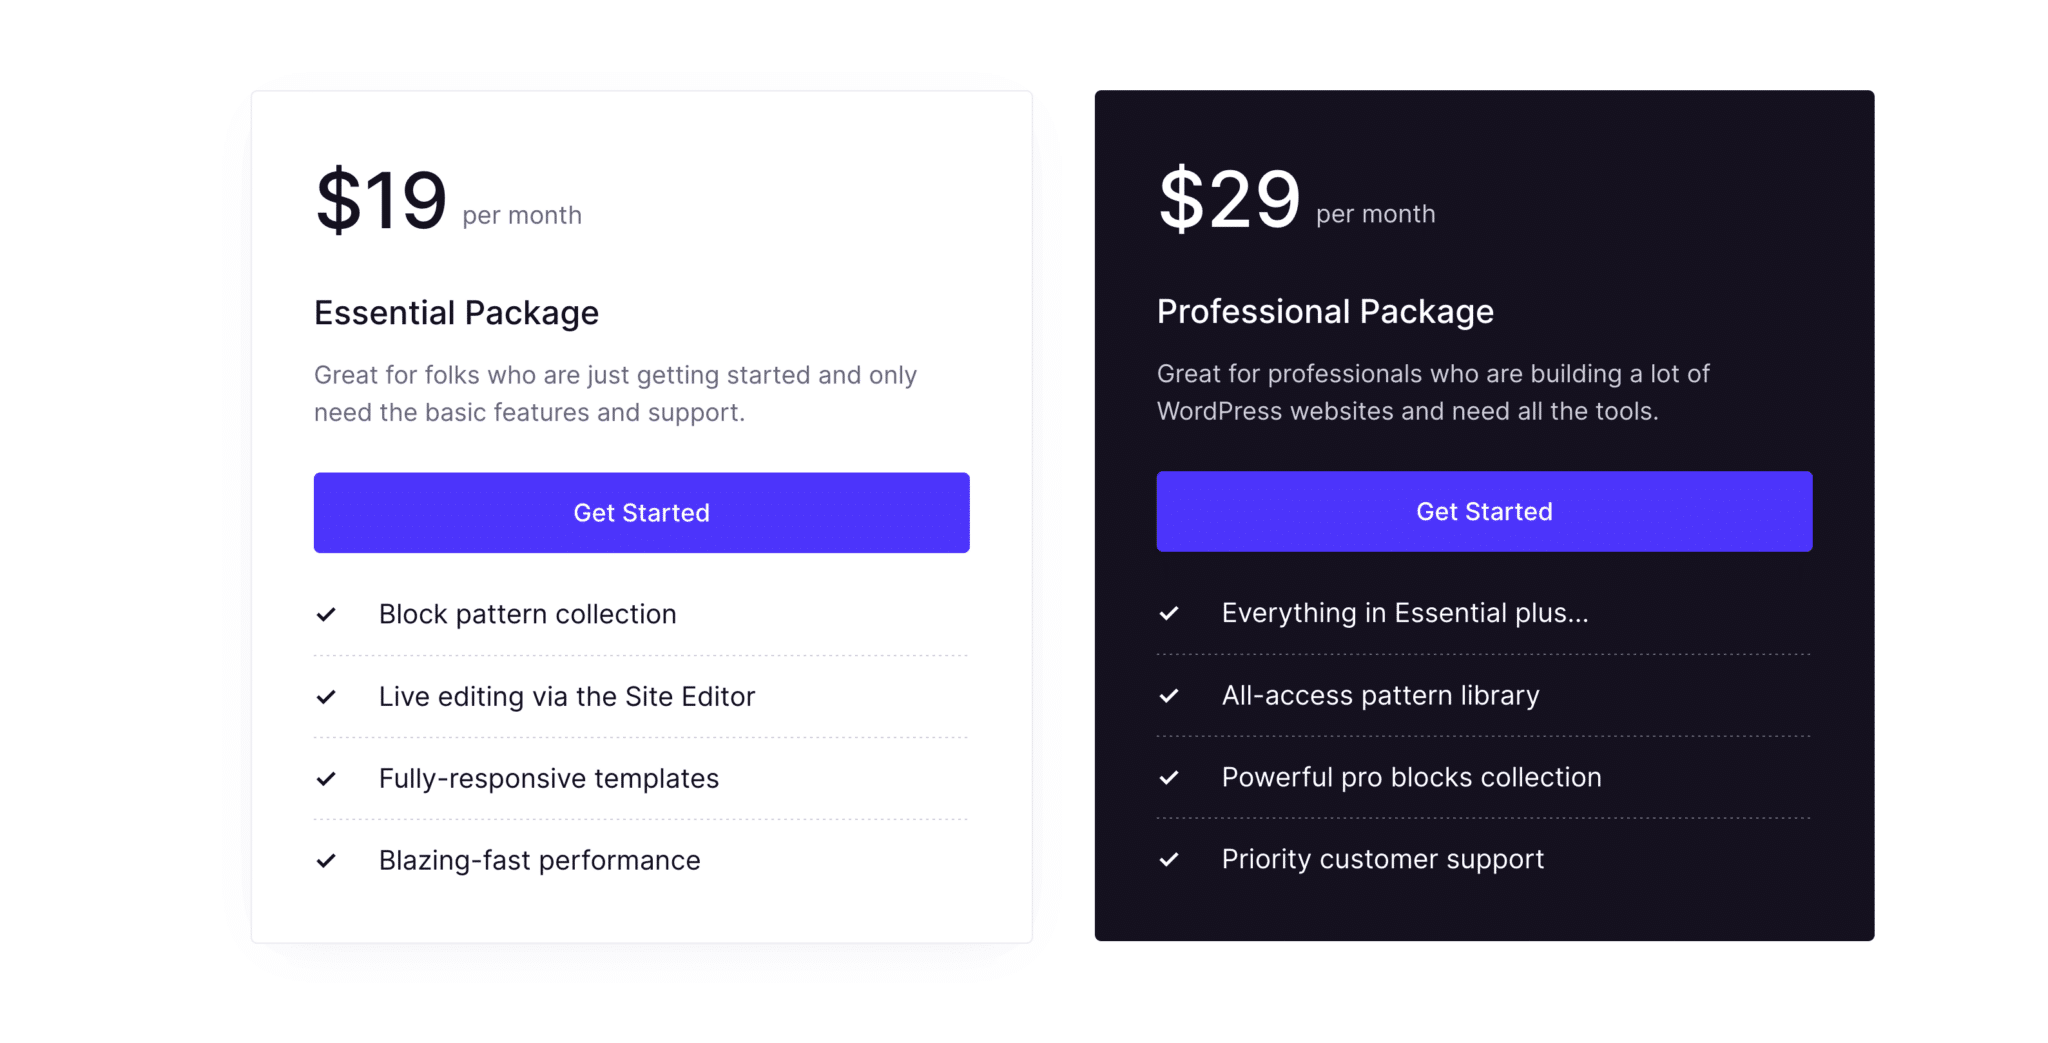The image size is (2048, 1043).
Task: Click checkmark next to Live editing feature
Action: tap(326, 696)
